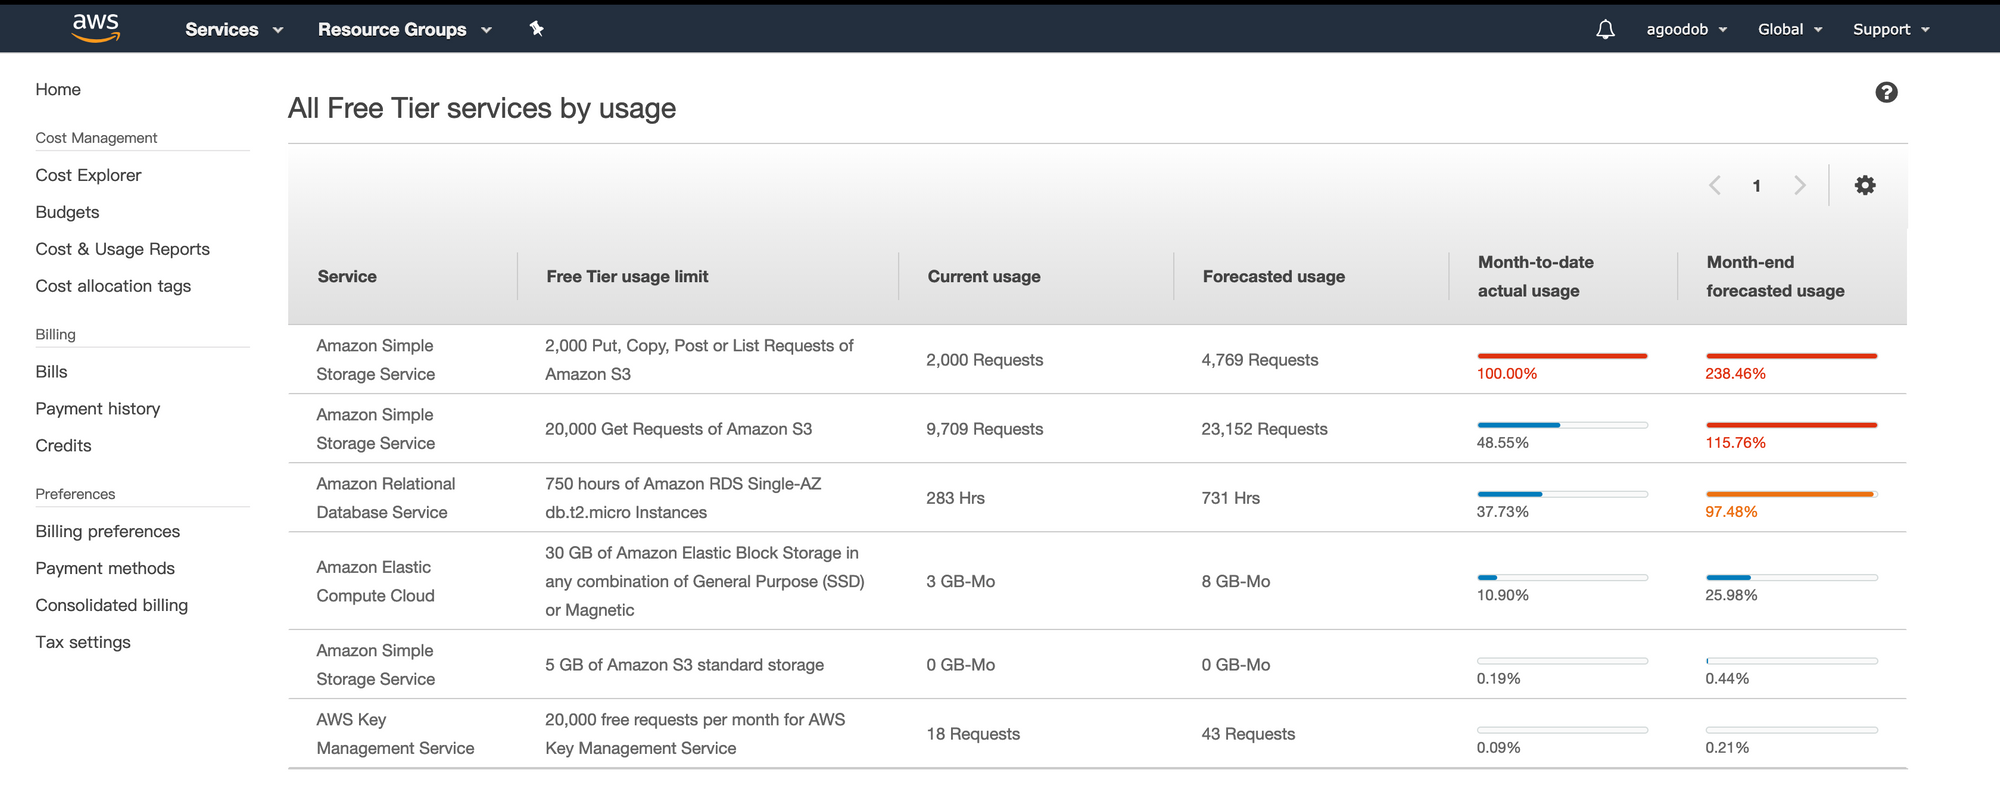Expand the Services dropdown menu
Image resolution: width=2000 pixels, height=804 pixels.
(x=234, y=30)
